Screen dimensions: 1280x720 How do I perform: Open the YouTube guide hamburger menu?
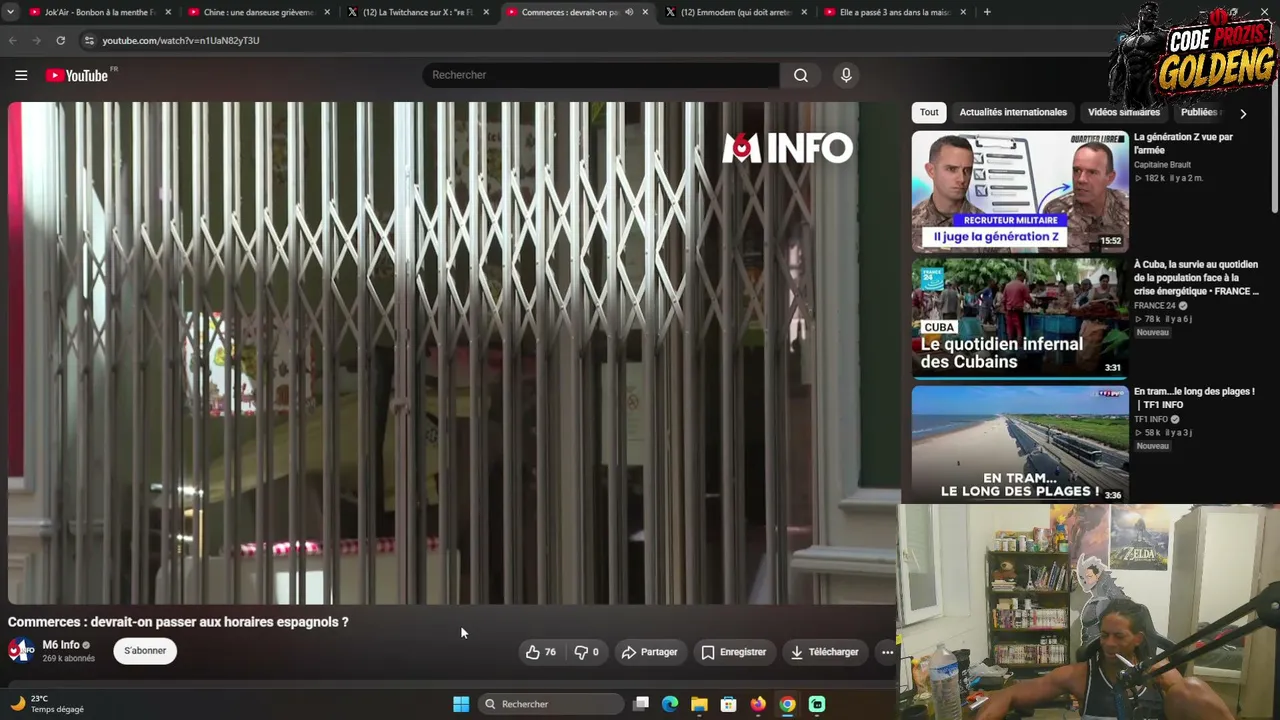point(21,75)
